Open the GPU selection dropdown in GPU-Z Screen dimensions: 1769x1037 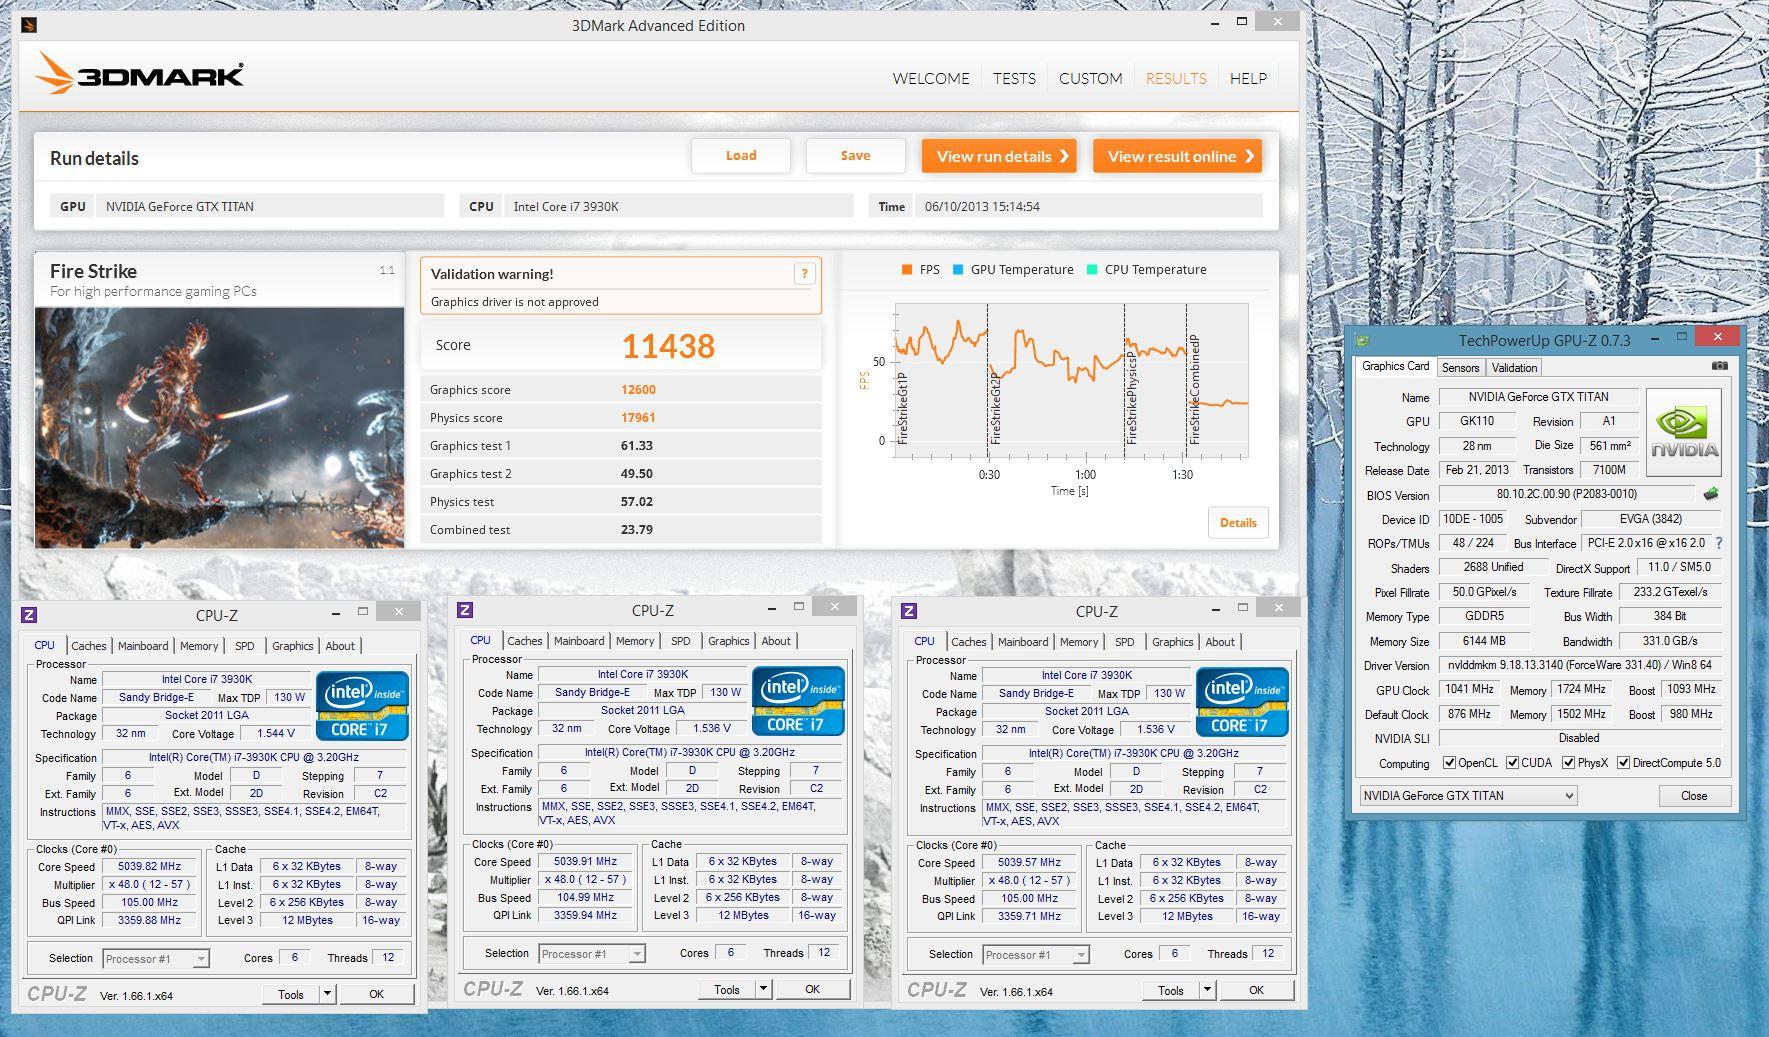(x=1468, y=796)
